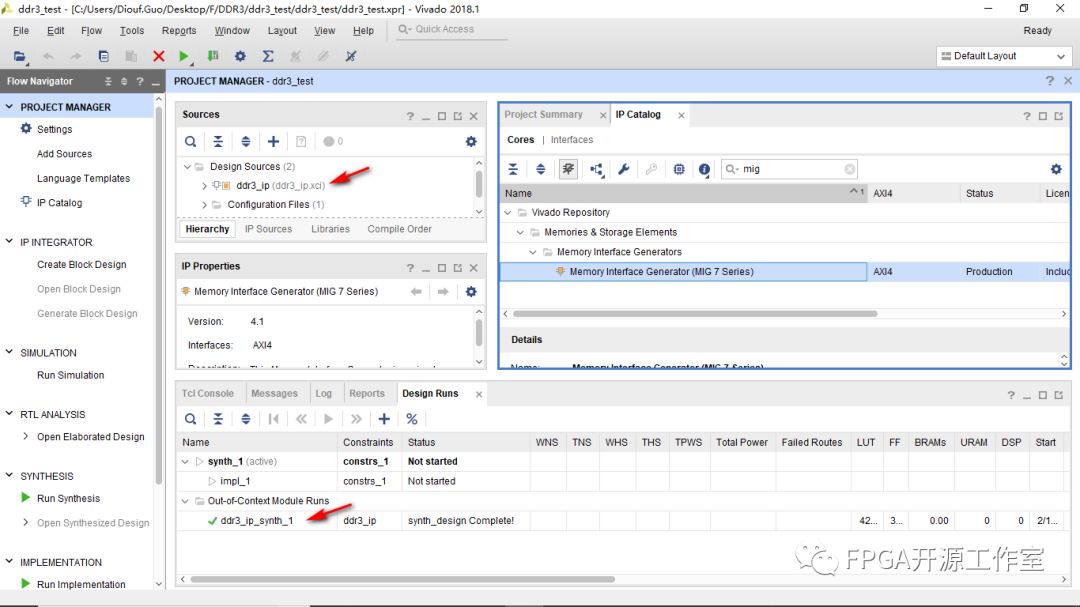Screen dimensions: 1080x607
Task: Collapse the Design Sources tree node
Action: point(188,167)
